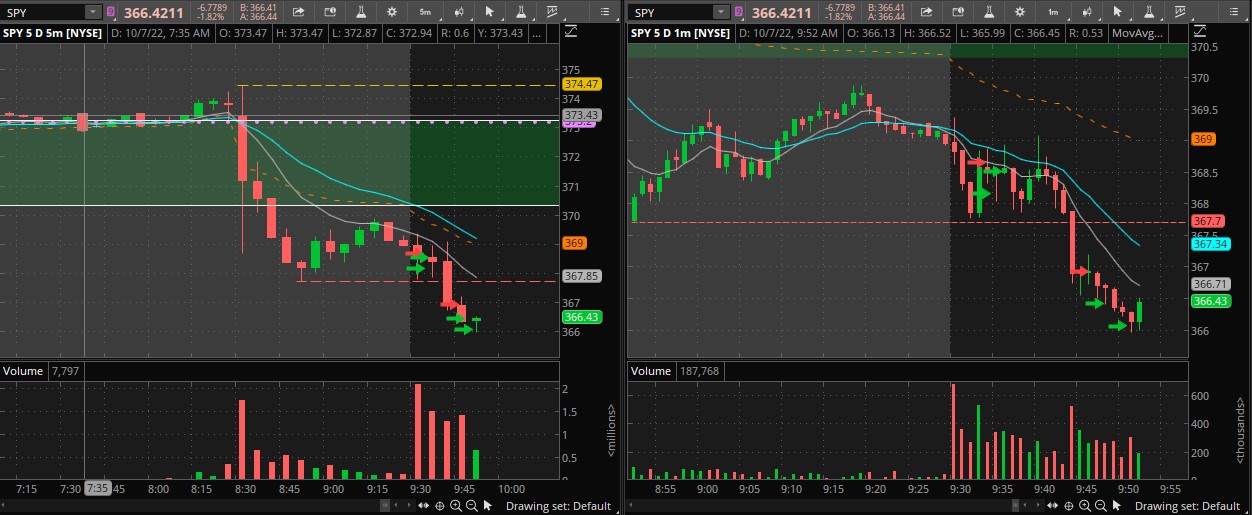This screenshot has height=515, width=1252.
Task: Open the 5m timeframe dropdown
Action: point(425,12)
